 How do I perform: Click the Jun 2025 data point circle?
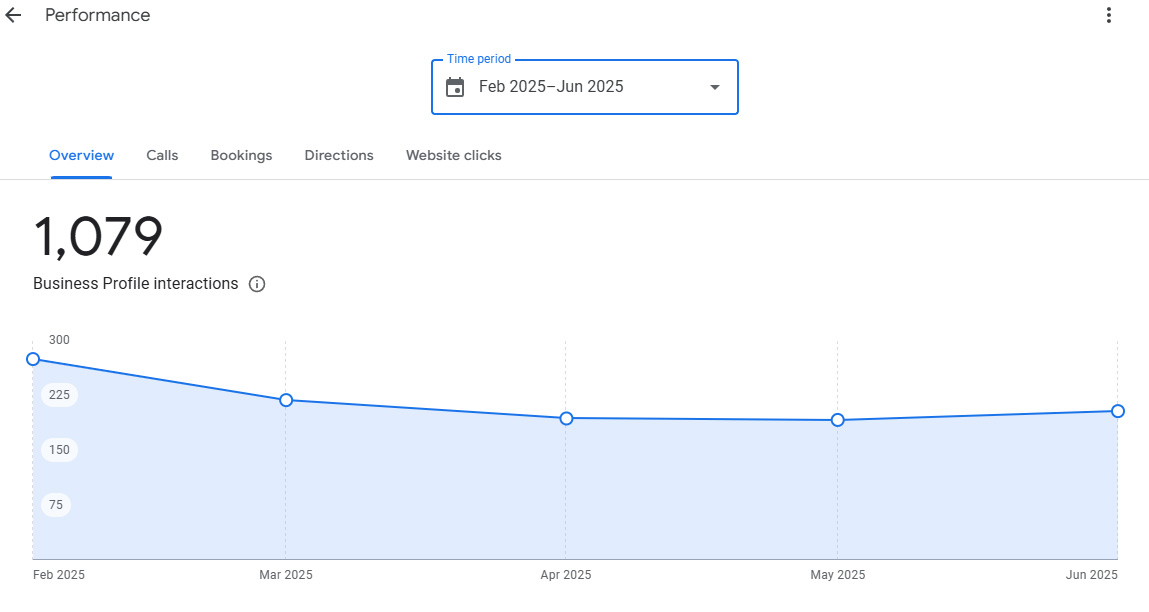tap(1118, 411)
